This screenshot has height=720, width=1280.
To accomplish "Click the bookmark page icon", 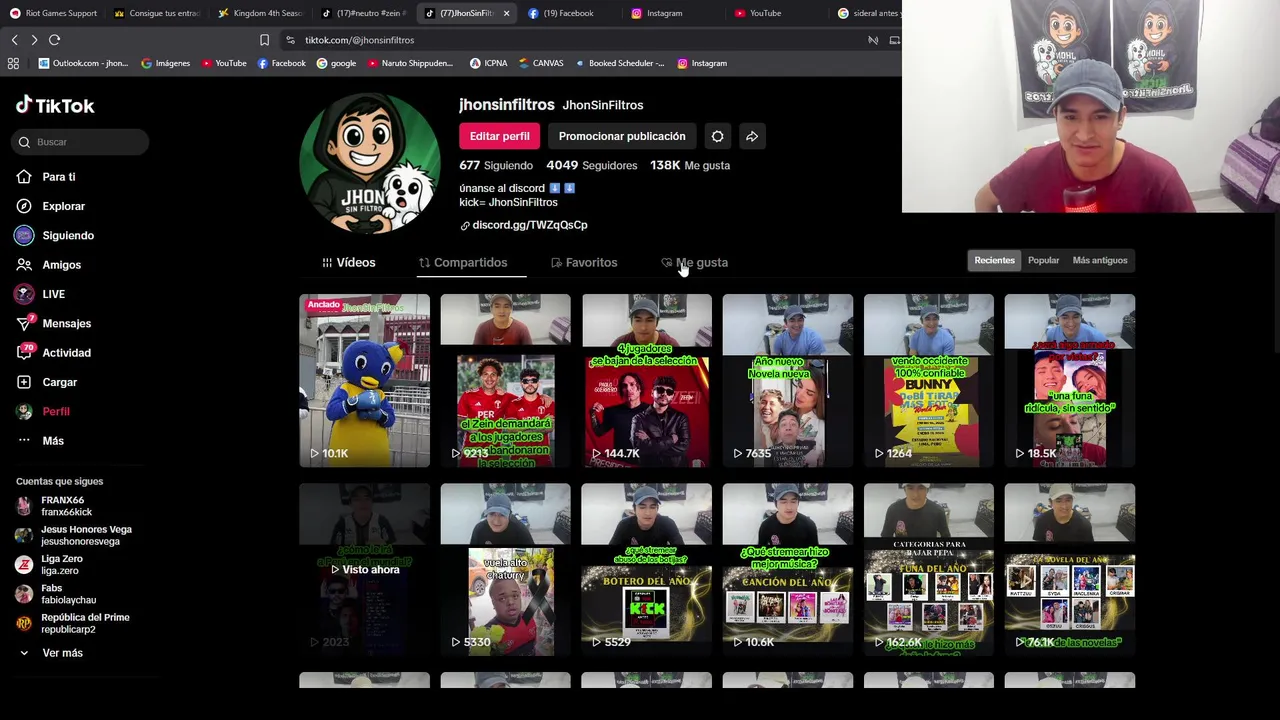I will 264,40.
